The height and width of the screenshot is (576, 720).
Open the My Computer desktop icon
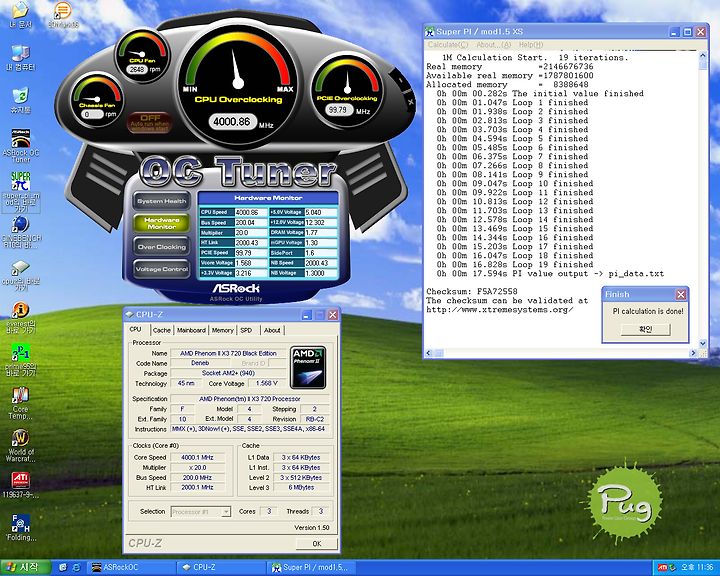21,58
